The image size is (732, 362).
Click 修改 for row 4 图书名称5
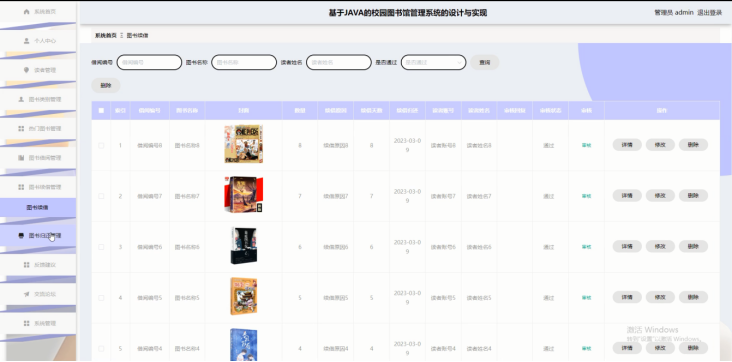660,297
